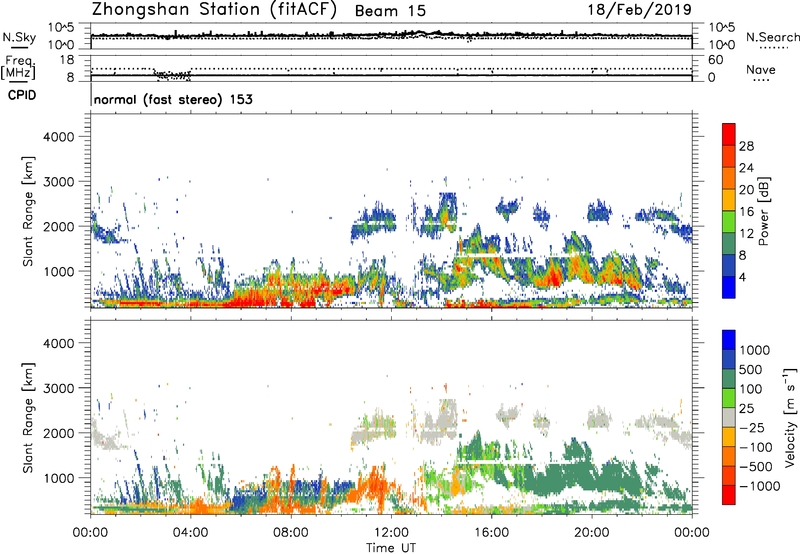Select the 4000 tick of power panel
Viewport: 800px width, 554px height.
coord(59,137)
